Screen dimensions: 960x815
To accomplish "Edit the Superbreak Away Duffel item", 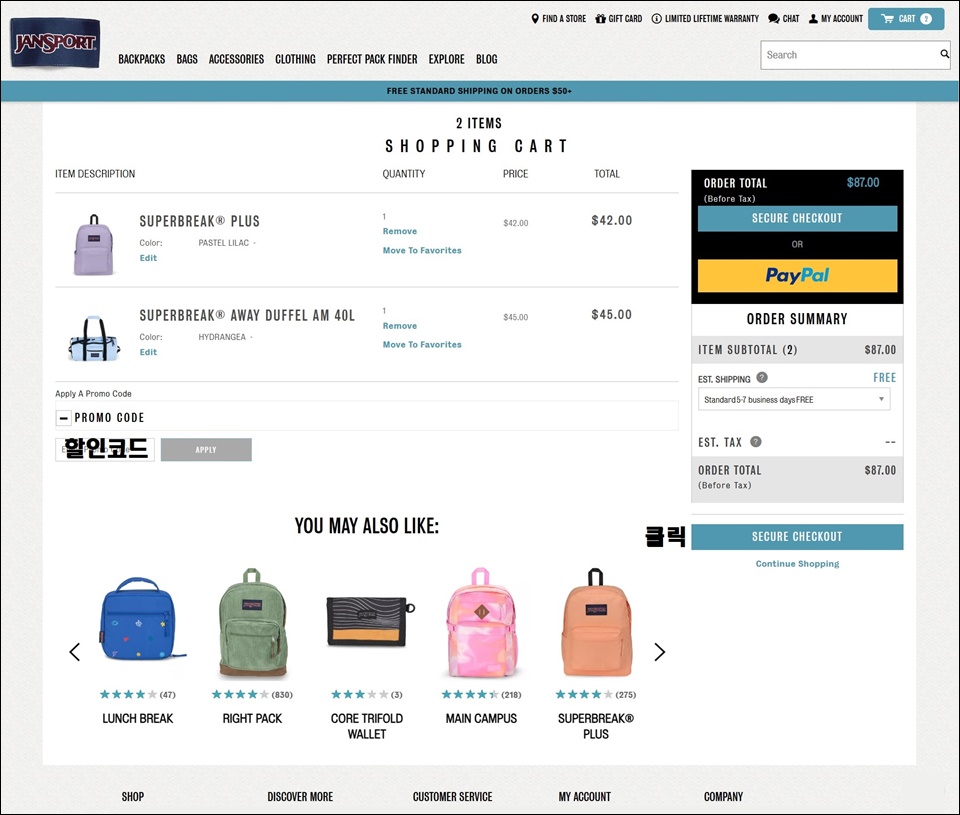I will coord(148,352).
